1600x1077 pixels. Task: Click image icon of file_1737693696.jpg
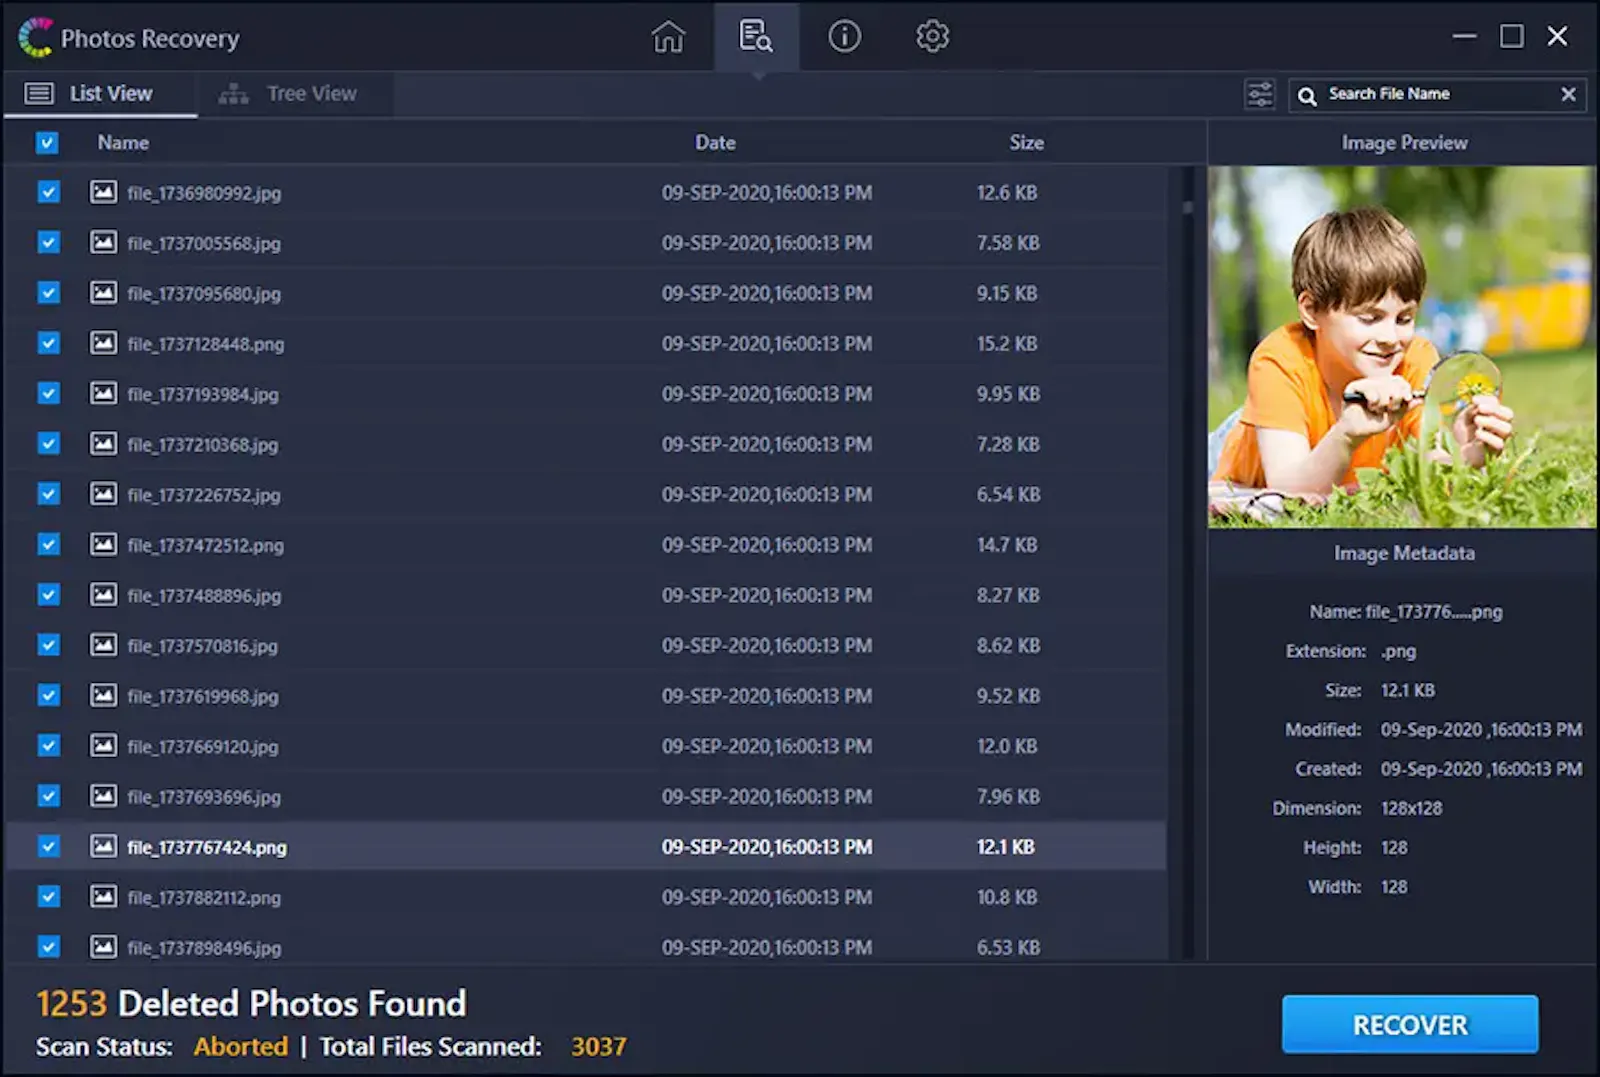point(103,796)
